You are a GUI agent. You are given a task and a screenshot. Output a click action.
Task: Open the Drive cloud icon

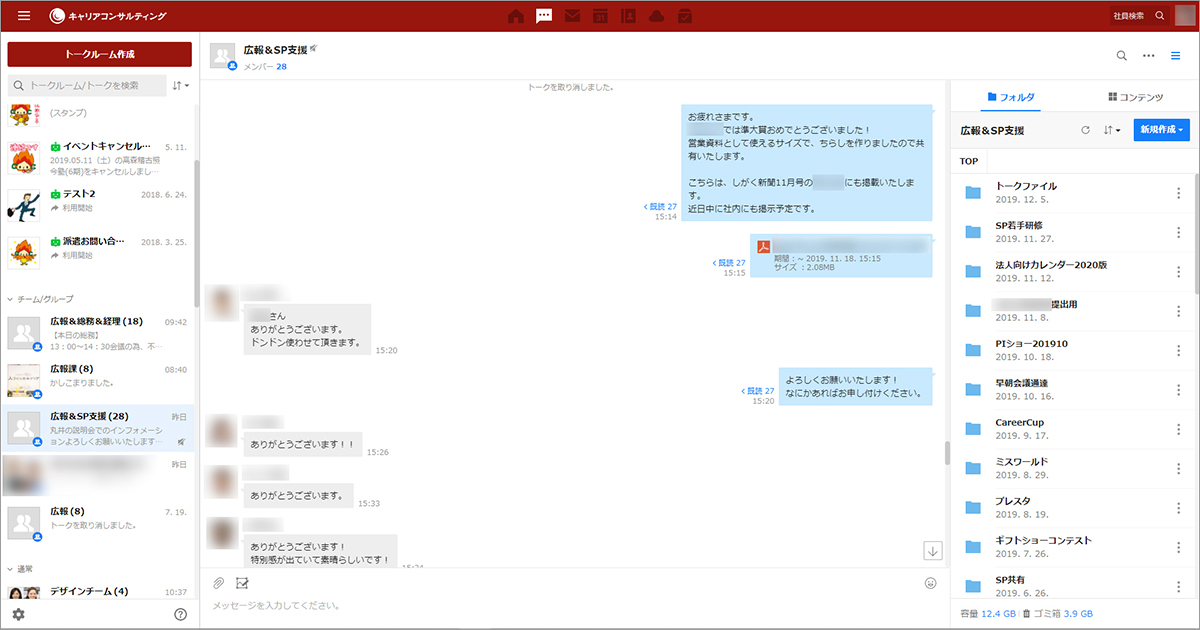click(656, 16)
